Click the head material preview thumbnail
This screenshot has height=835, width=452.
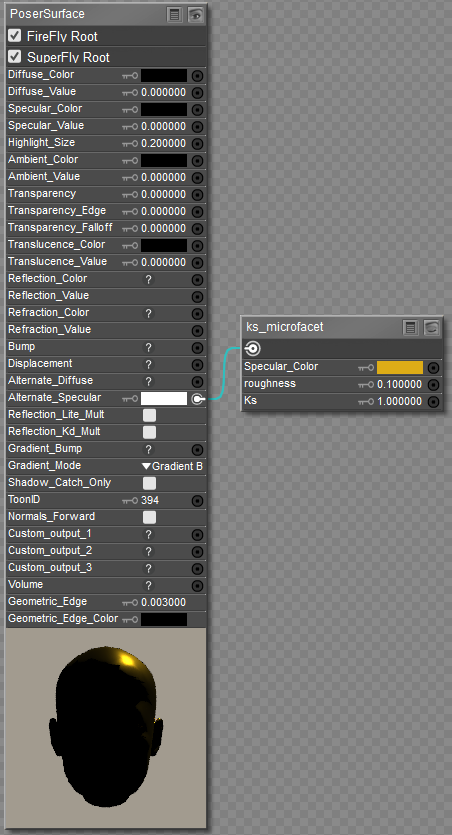106,728
